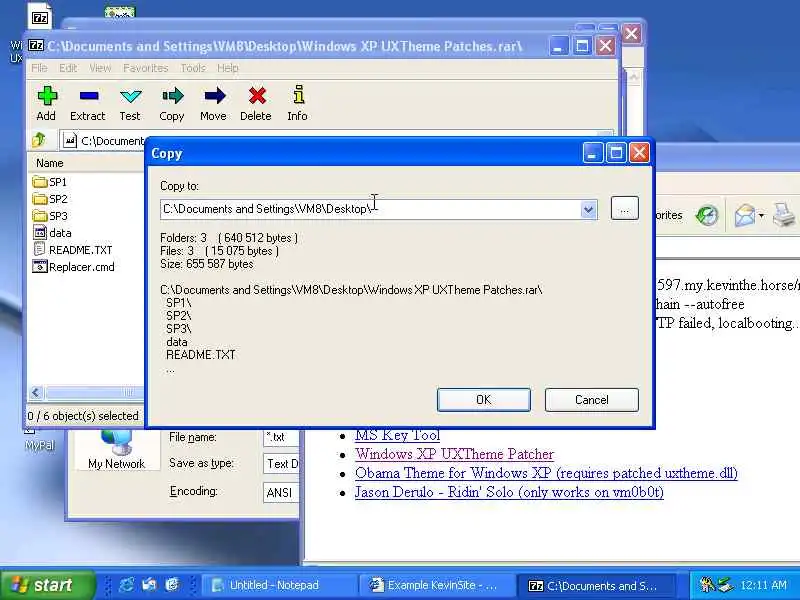
Task: Open the mail icon dropdown arrow in browser
Action: point(762,216)
